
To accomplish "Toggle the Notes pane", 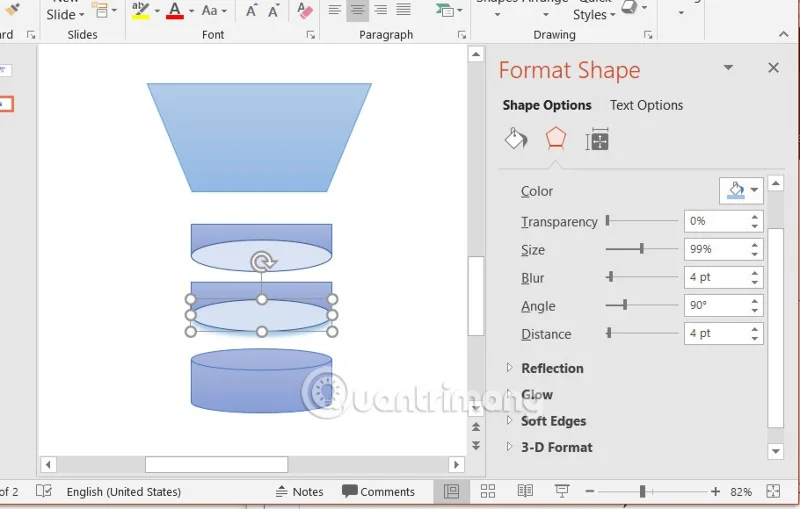I will 299,492.
